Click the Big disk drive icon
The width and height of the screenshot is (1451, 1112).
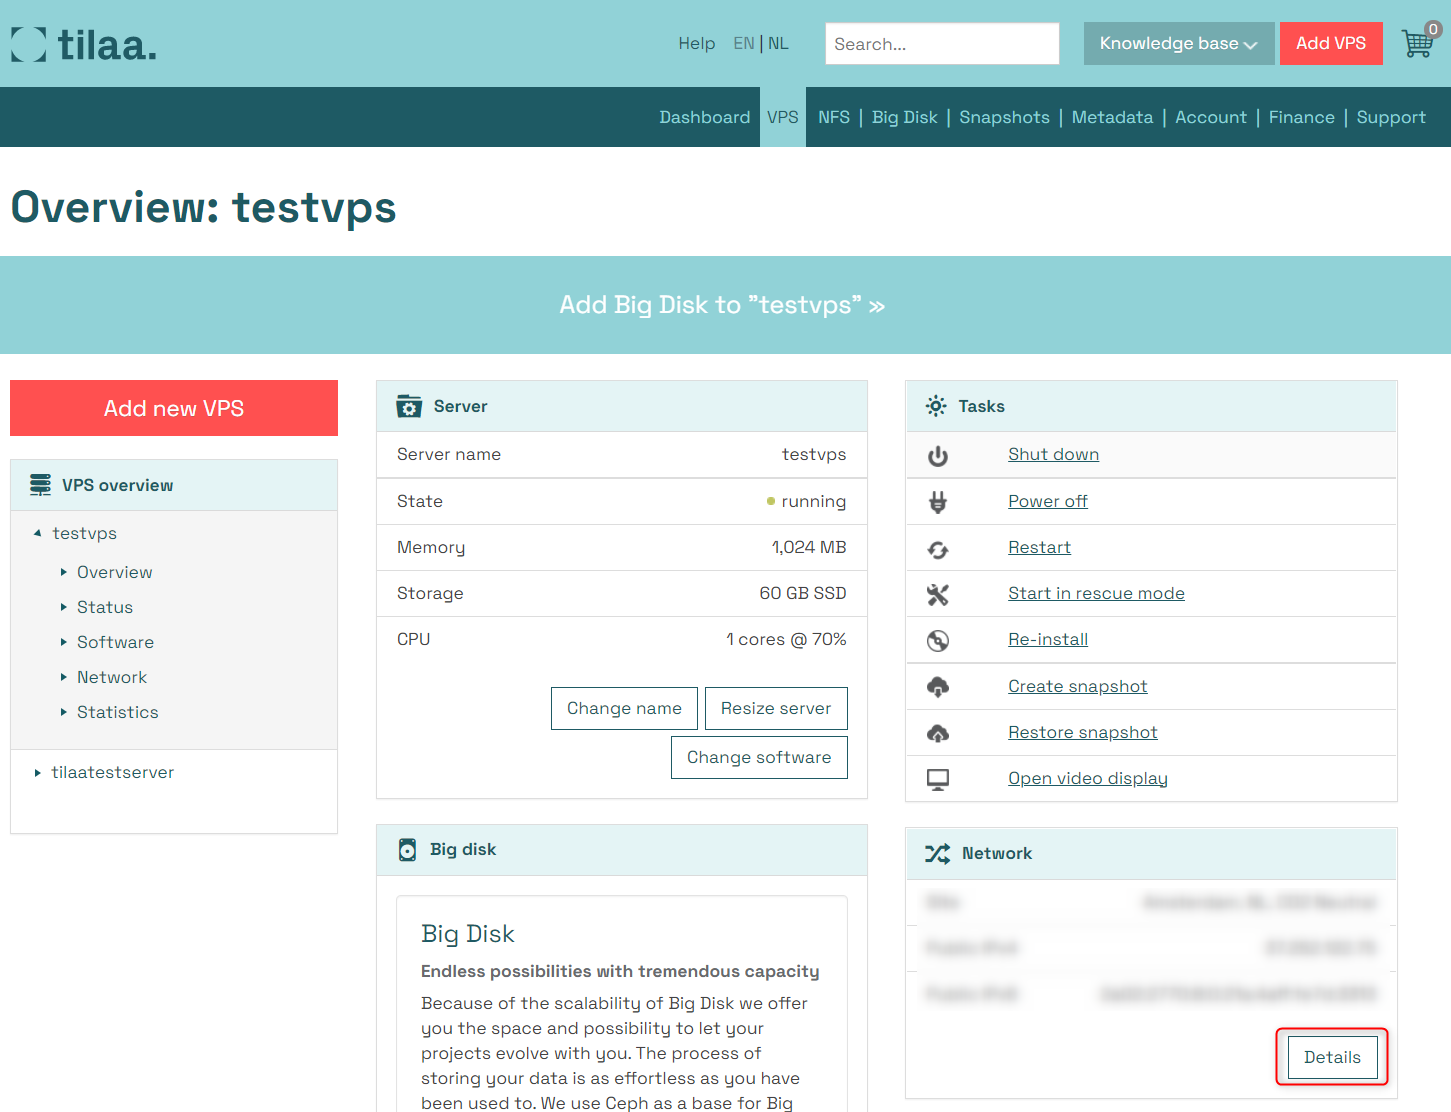(407, 850)
